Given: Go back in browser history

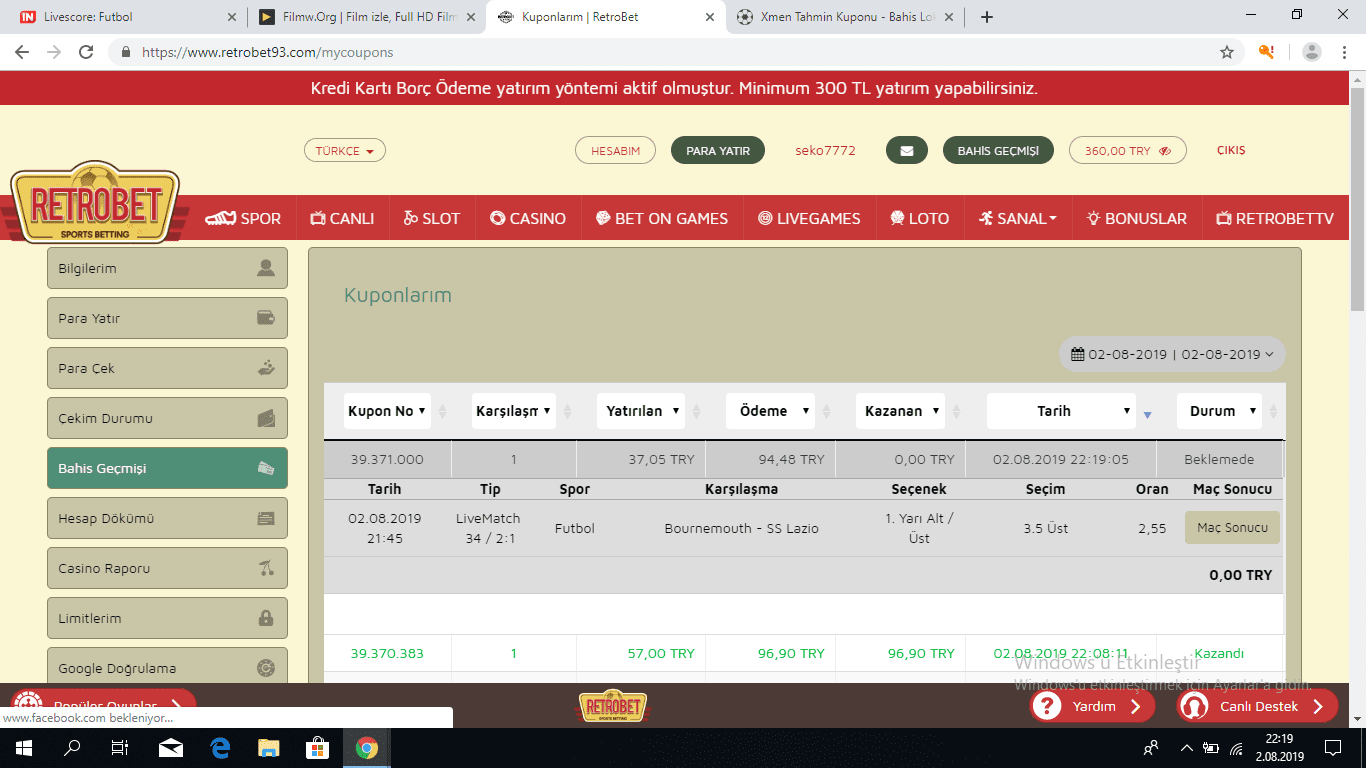Looking at the screenshot, I should pos(23,52).
